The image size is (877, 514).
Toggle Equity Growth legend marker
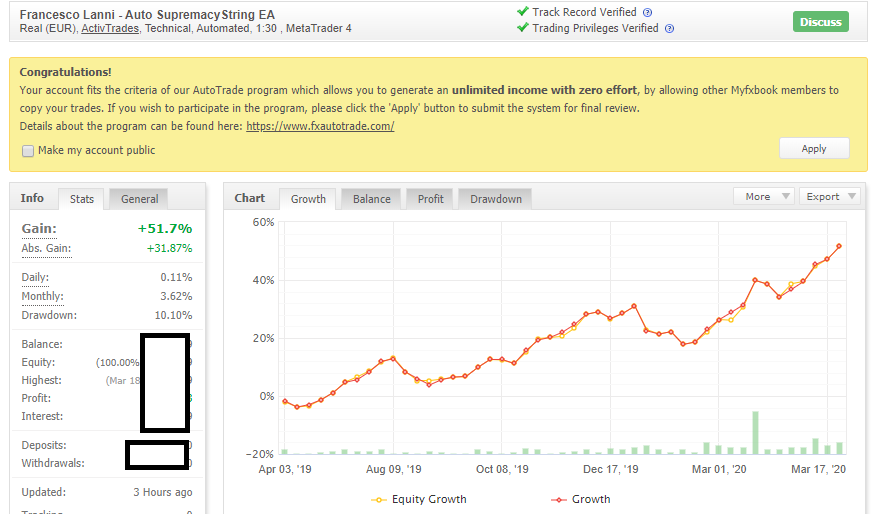379,499
